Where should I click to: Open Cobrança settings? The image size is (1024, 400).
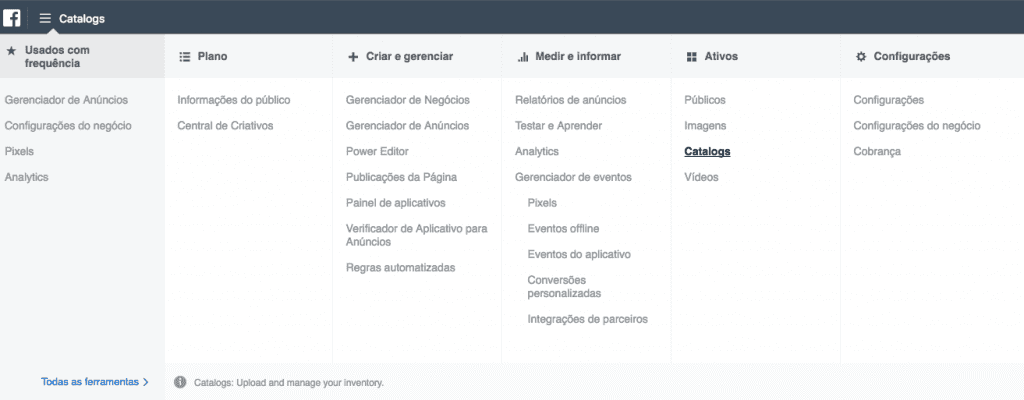coord(877,151)
